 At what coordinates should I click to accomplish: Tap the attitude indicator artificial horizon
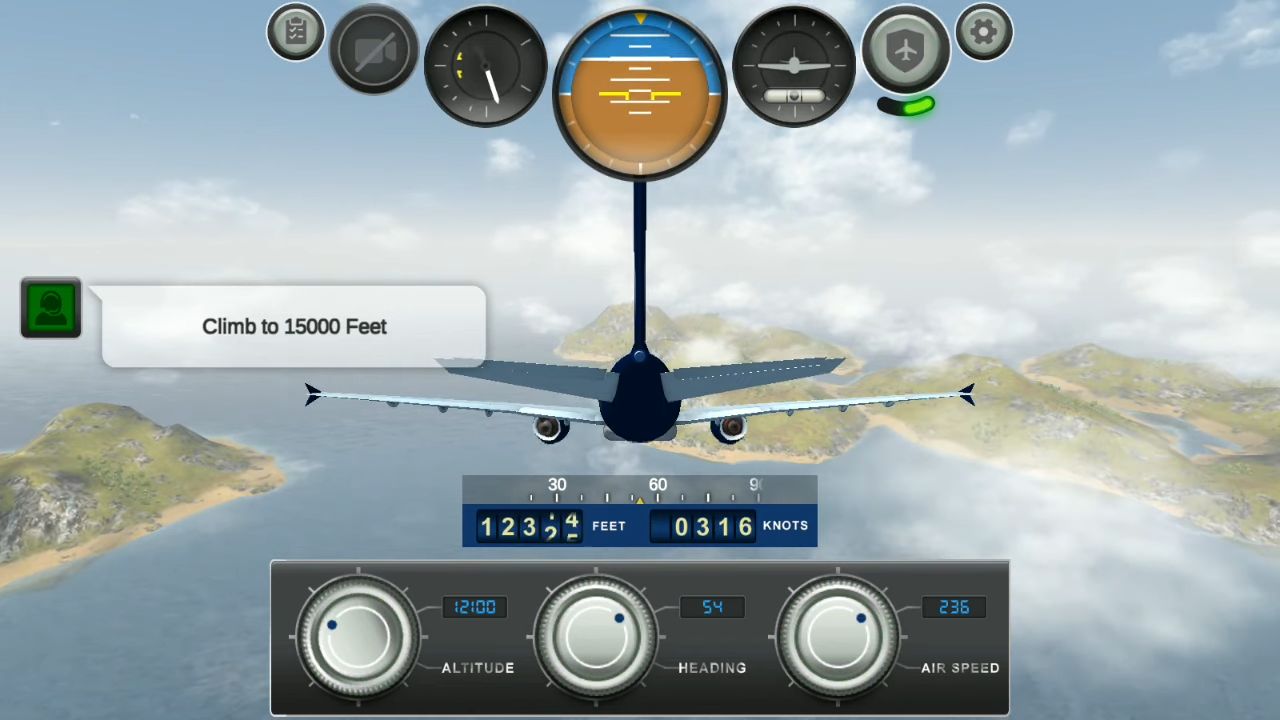click(639, 94)
